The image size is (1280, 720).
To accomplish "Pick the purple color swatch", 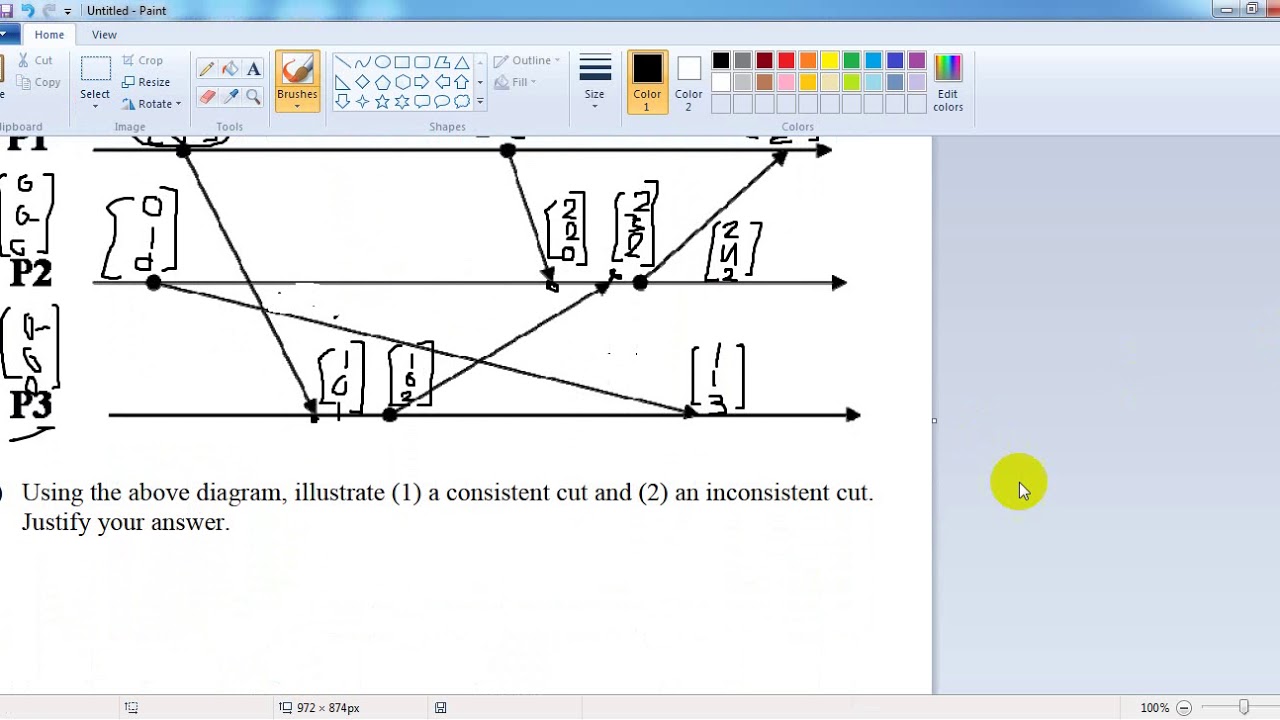I will [x=918, y=61].
